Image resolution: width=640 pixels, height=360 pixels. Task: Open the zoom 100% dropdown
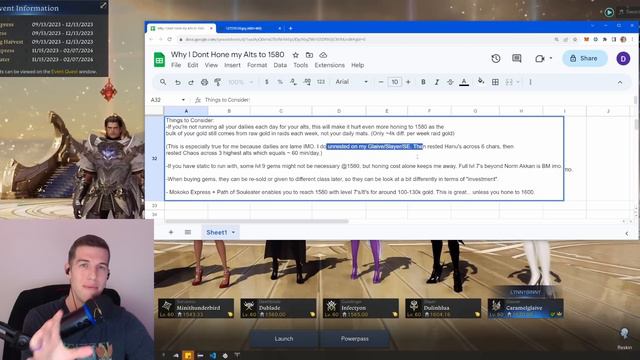tap(241, 82)
